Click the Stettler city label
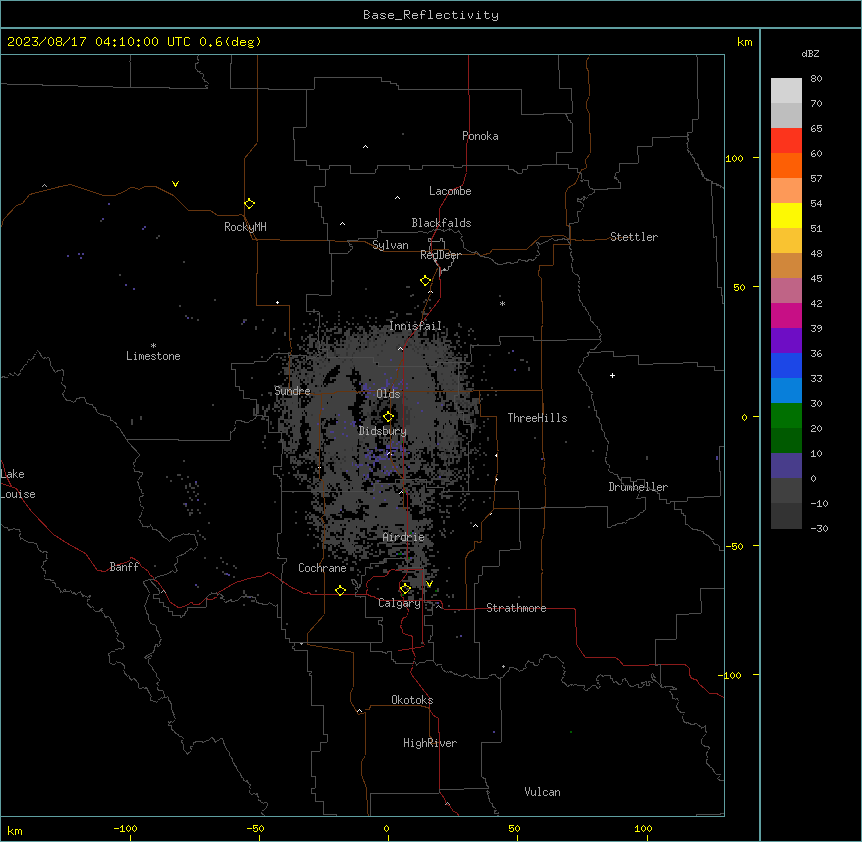 (634, 237)
